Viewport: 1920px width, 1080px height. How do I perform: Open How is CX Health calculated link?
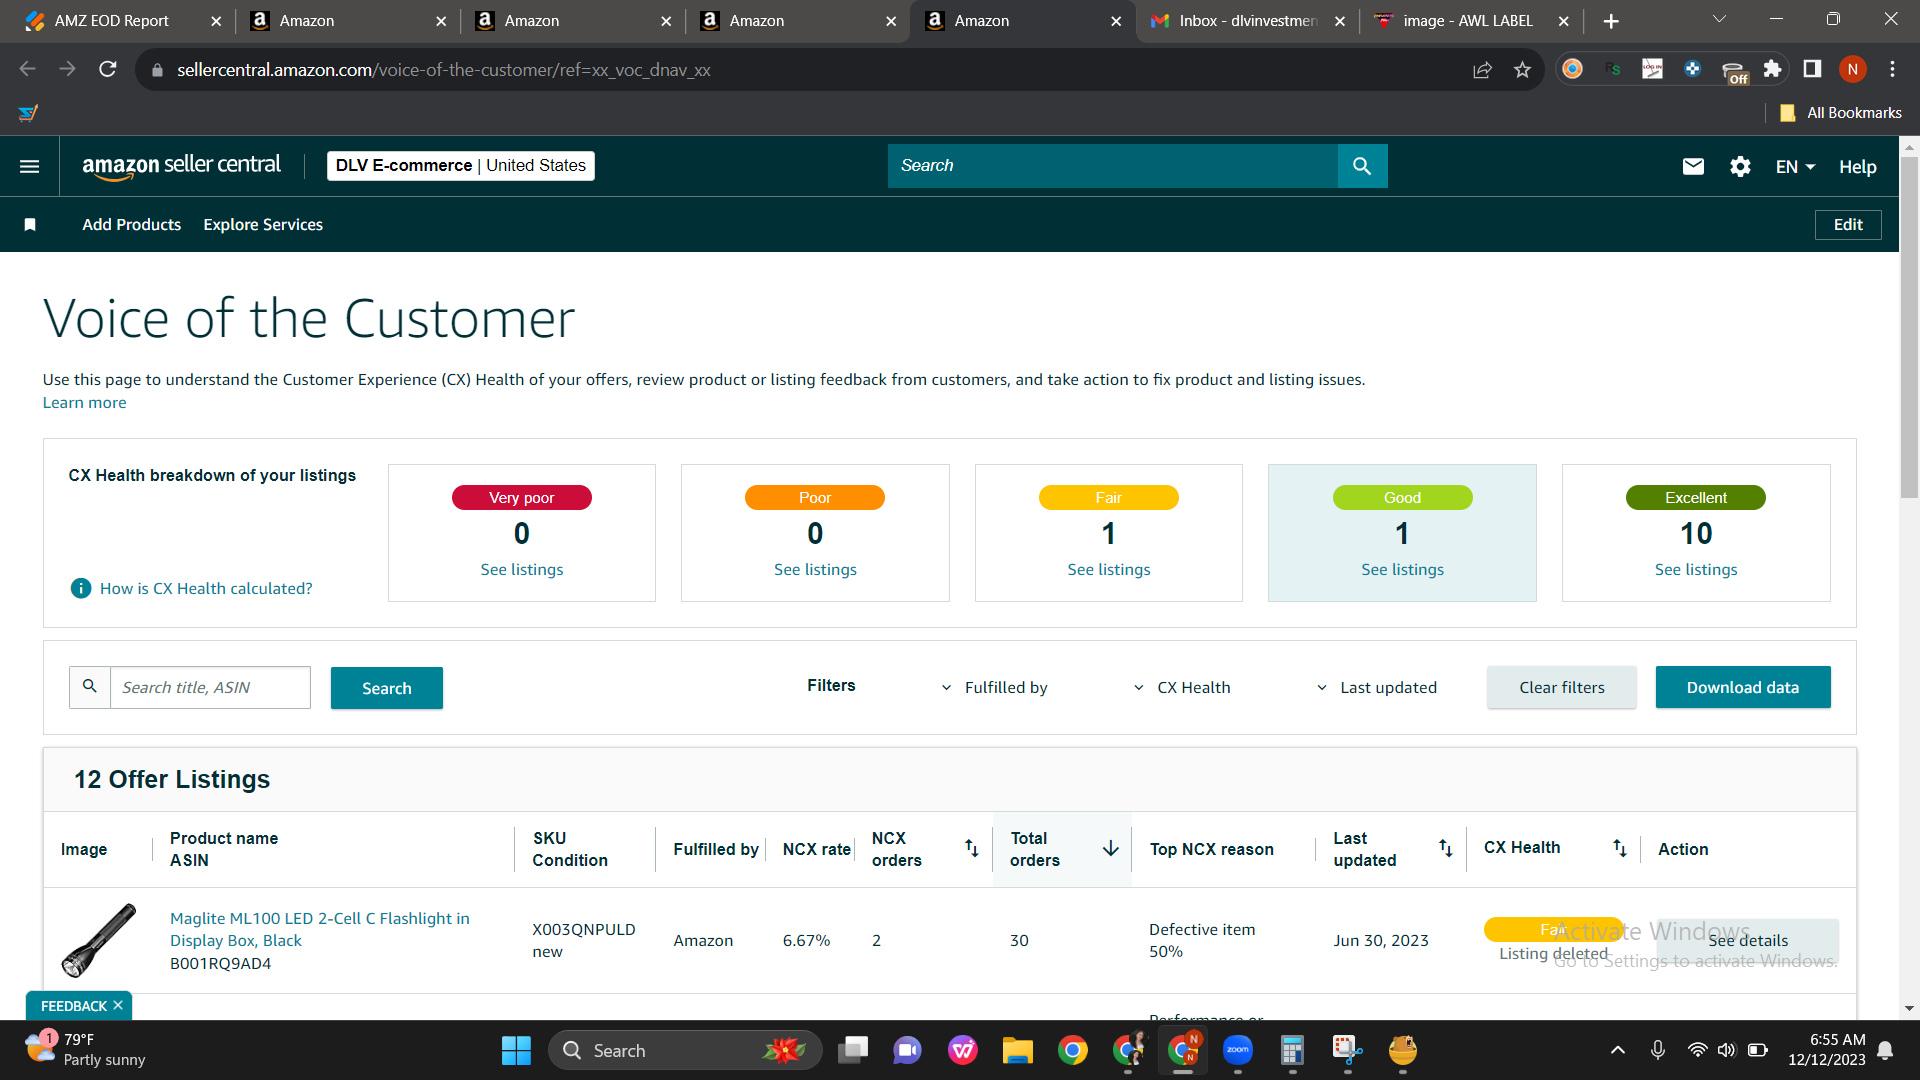pos(206,589)
